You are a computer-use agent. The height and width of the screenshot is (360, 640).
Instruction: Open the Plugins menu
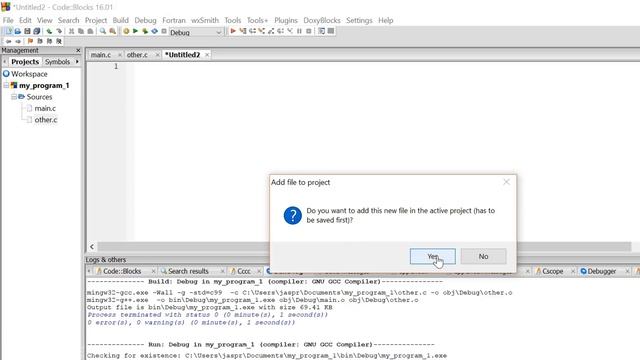(286, 20)
